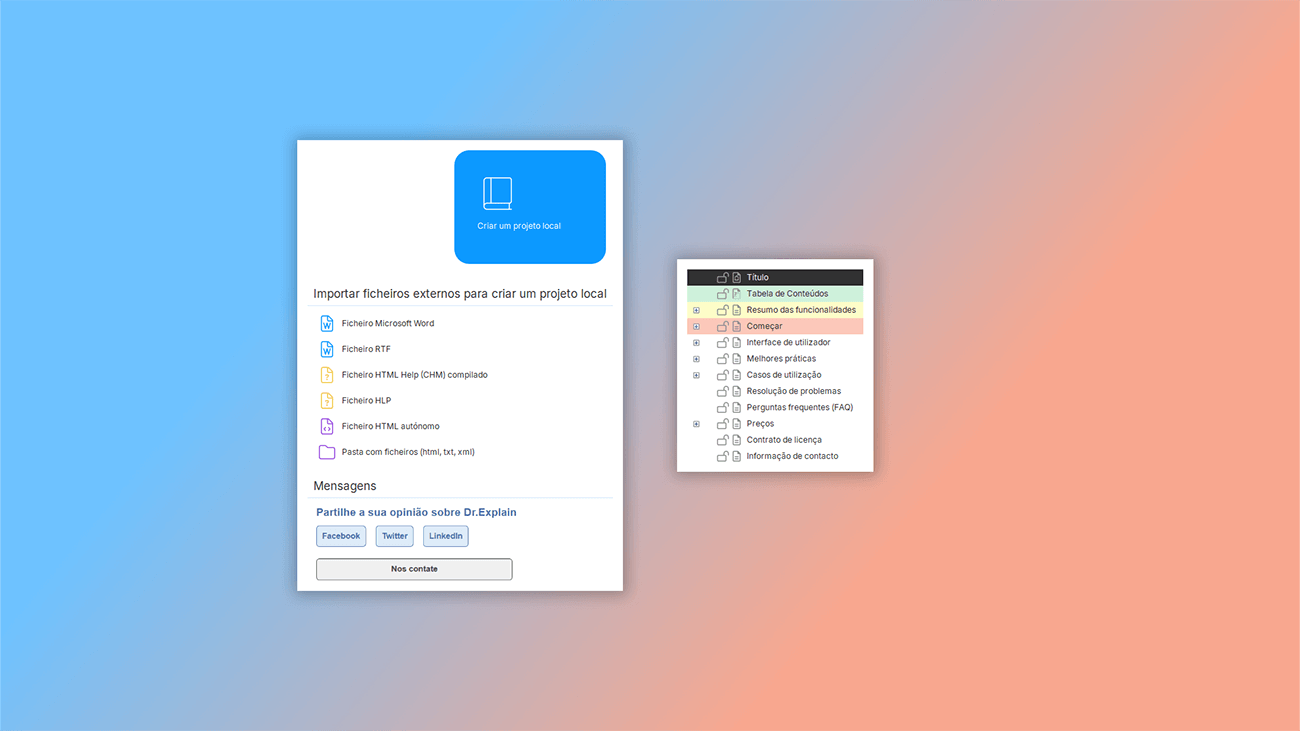
Task: Click the standalone HTML file icon
Action: coord(327,427)
